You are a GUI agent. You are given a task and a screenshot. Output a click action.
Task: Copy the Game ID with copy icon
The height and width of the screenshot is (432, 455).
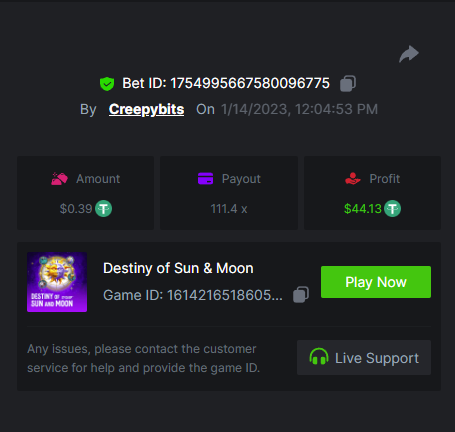click(301, 295)
